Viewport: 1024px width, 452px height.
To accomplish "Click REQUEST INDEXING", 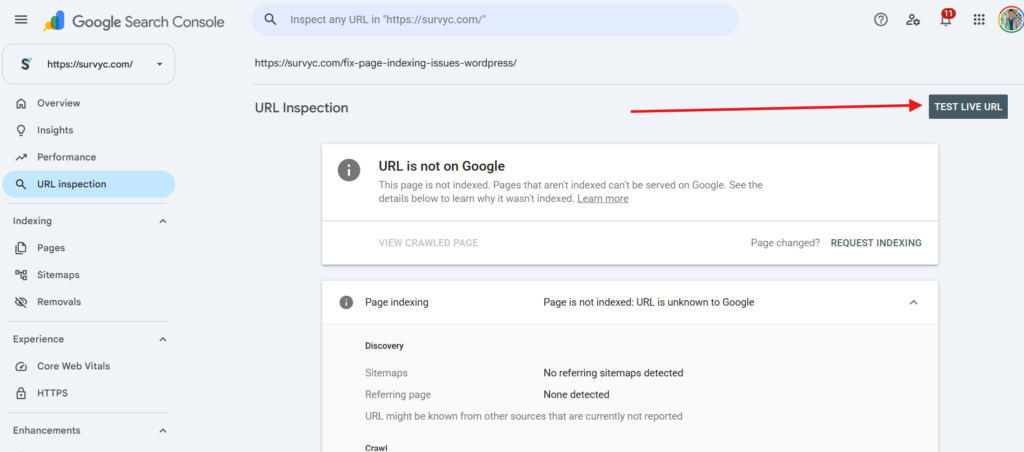I will click(876, 243).
